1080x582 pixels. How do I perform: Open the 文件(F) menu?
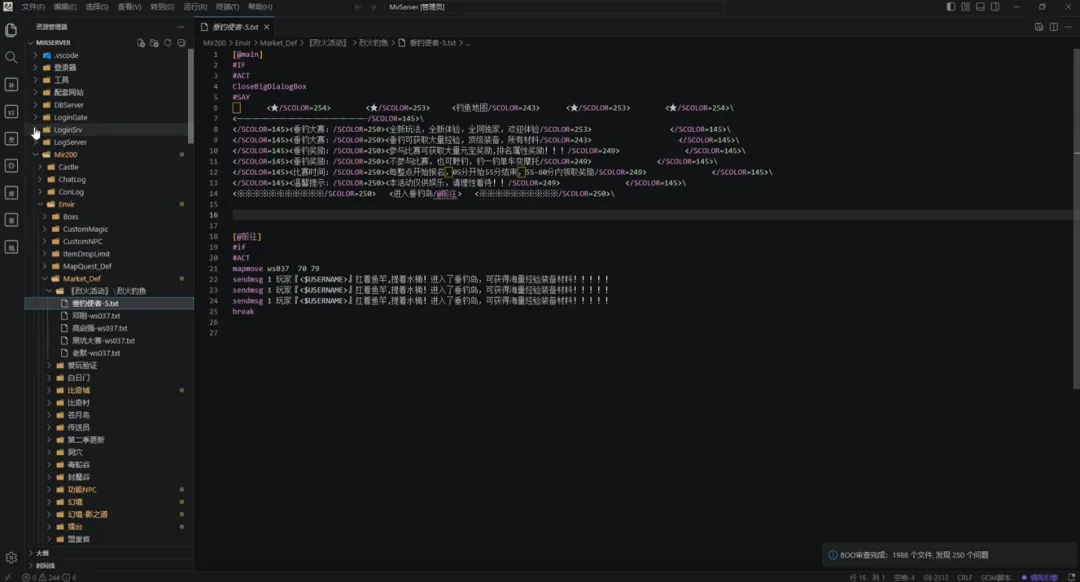coord(32,7)
